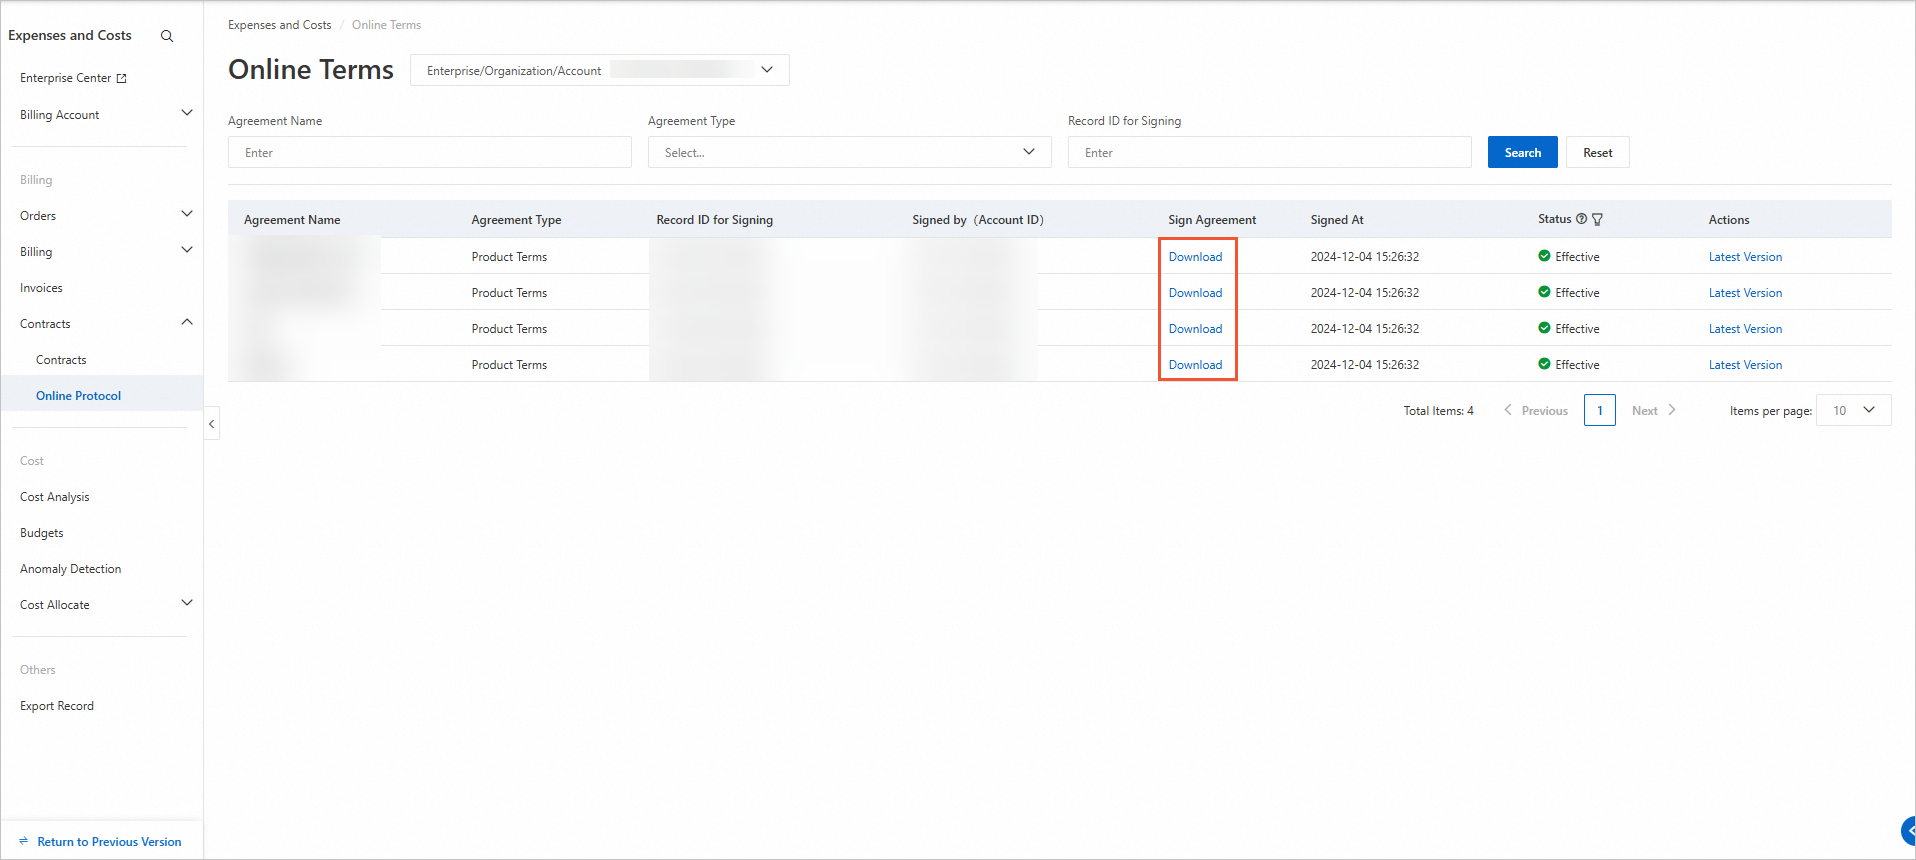Click the Signed At column header
1916x860 pixels.
(1337, 220)
